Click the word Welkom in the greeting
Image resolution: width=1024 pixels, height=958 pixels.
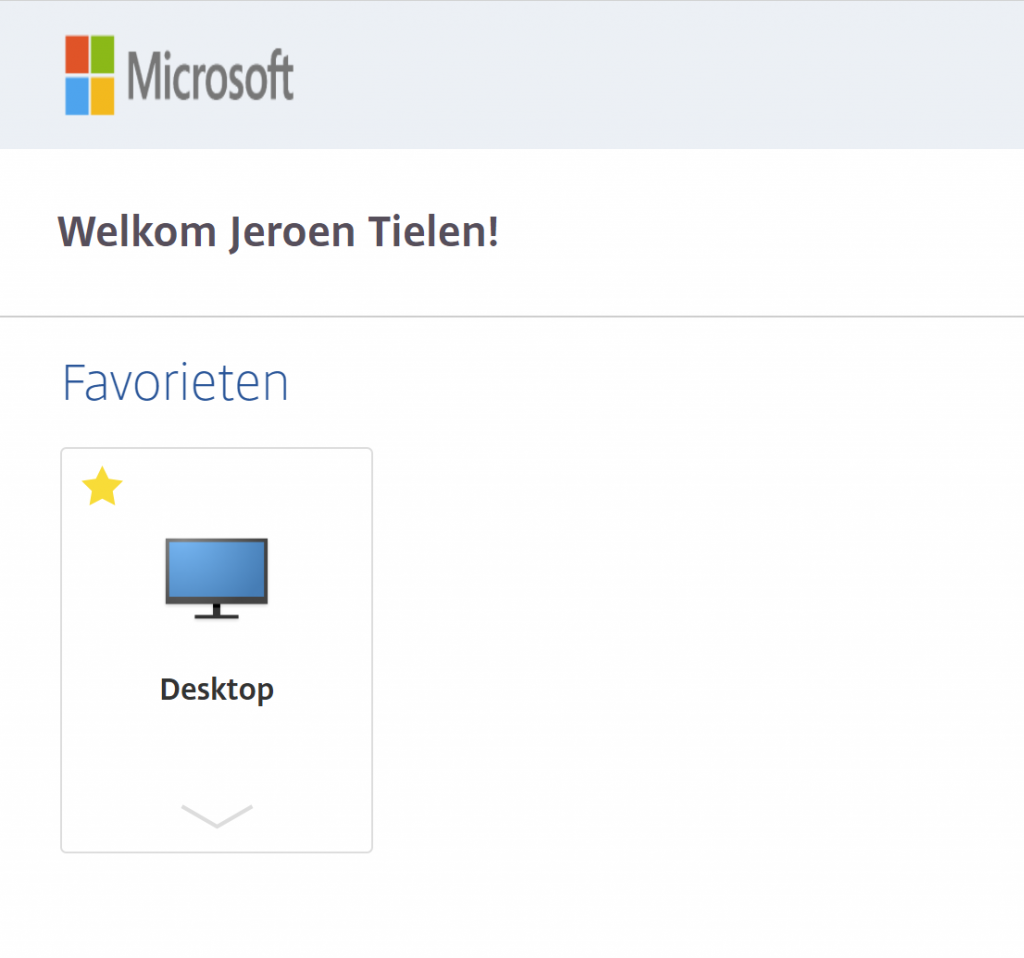point(137,231)
